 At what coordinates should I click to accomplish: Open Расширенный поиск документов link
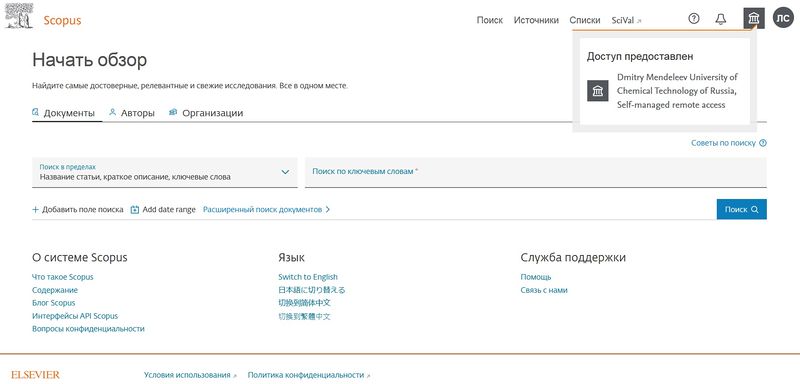266,210
